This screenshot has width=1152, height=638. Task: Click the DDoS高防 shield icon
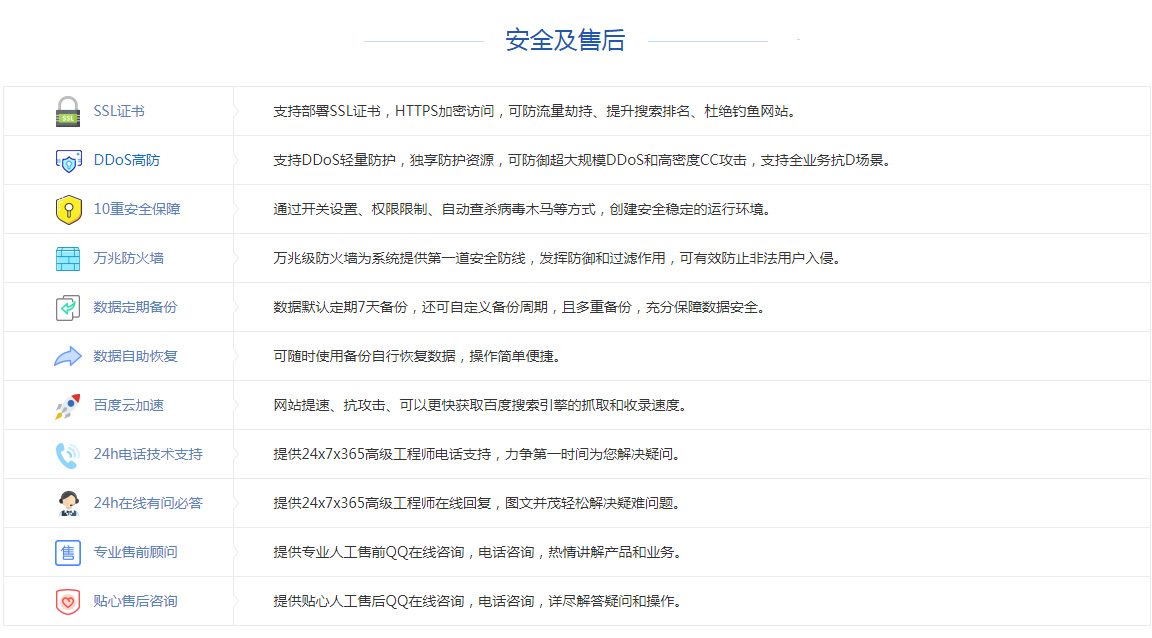pos(68,160)
